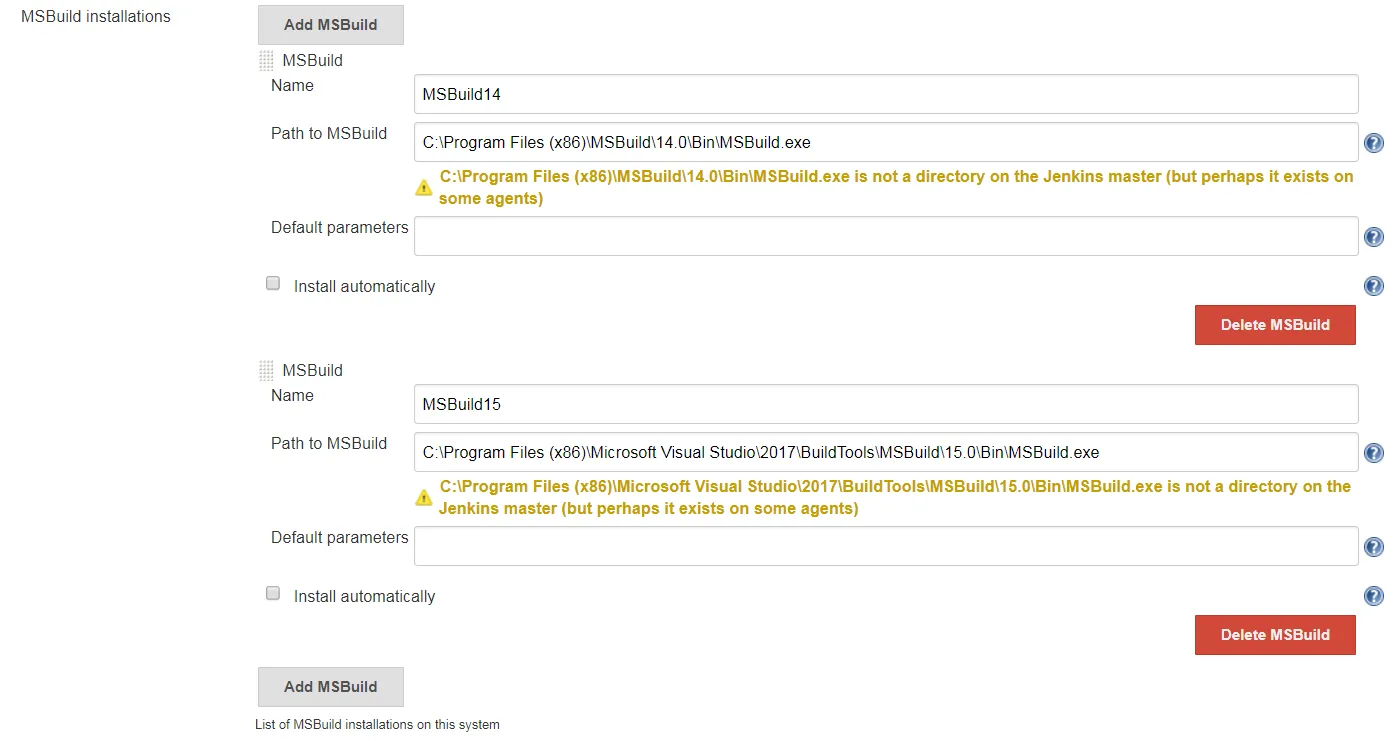Click the path field with 14.0\Bin\MSBuild.exe

point(886,142)
